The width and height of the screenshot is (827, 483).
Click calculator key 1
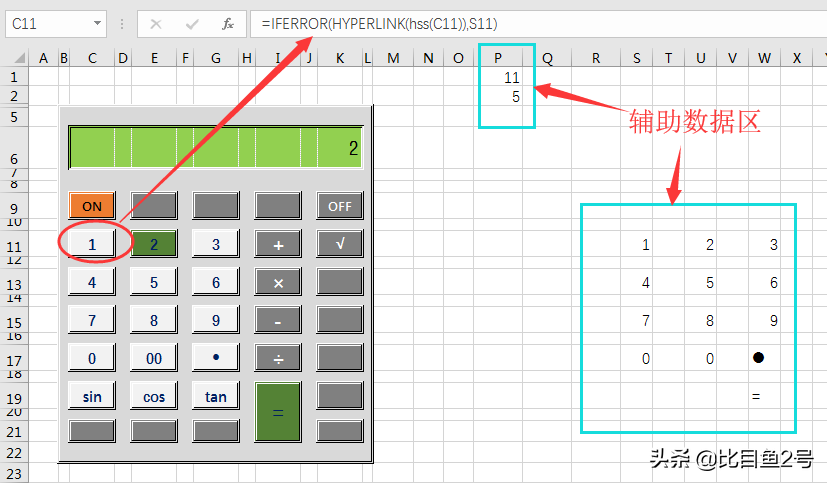[x=92, y=244]
